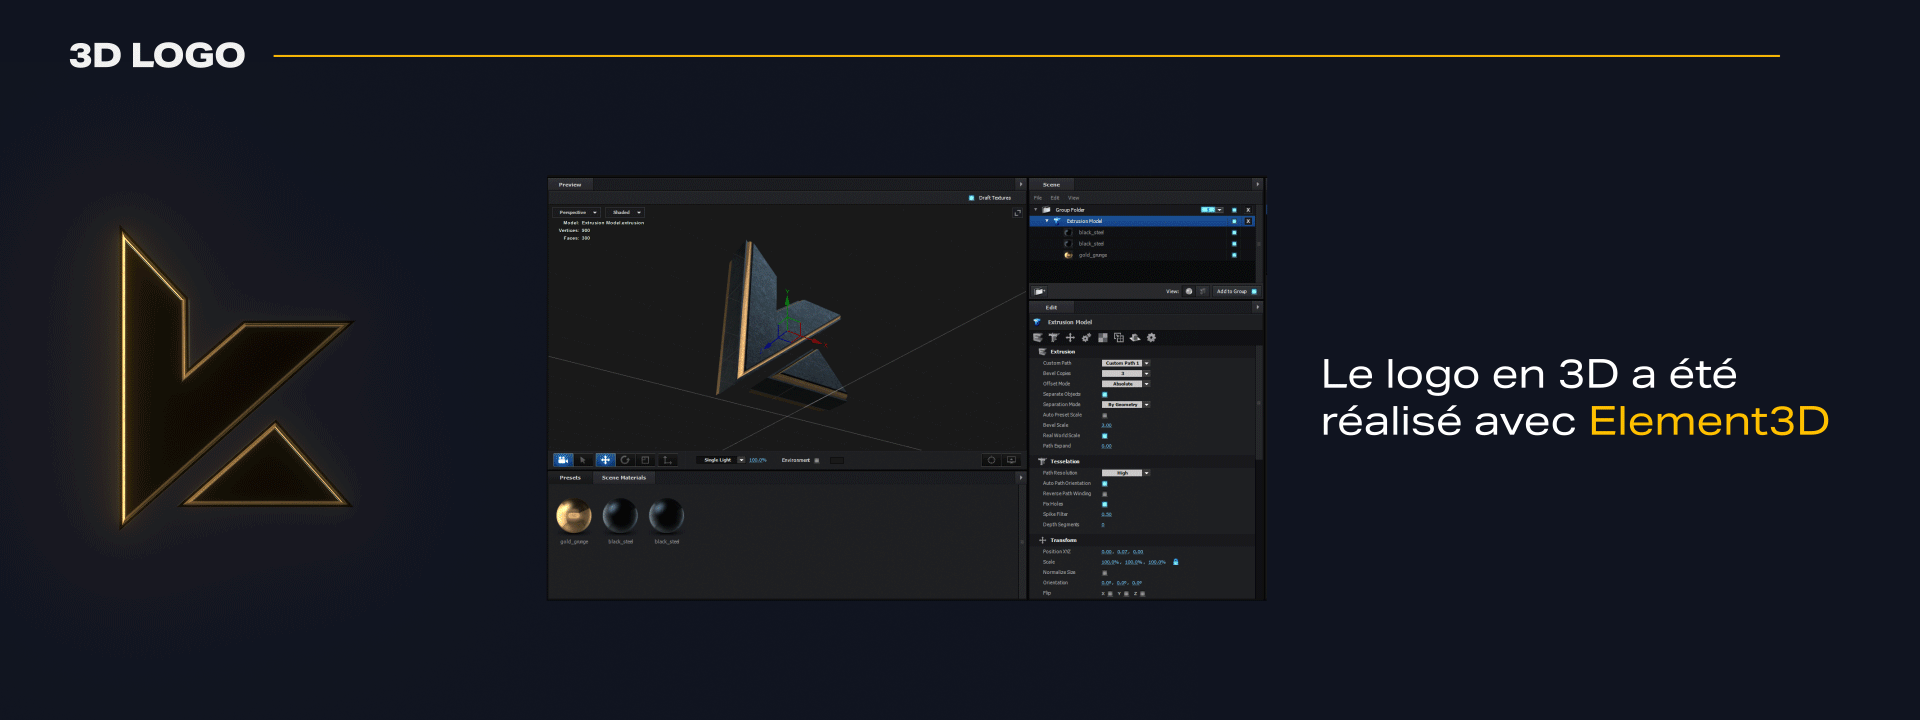This screenshot has height=720, width=1920.
Task: Select the first black_steel material sphere
Action: click(620, 516)
